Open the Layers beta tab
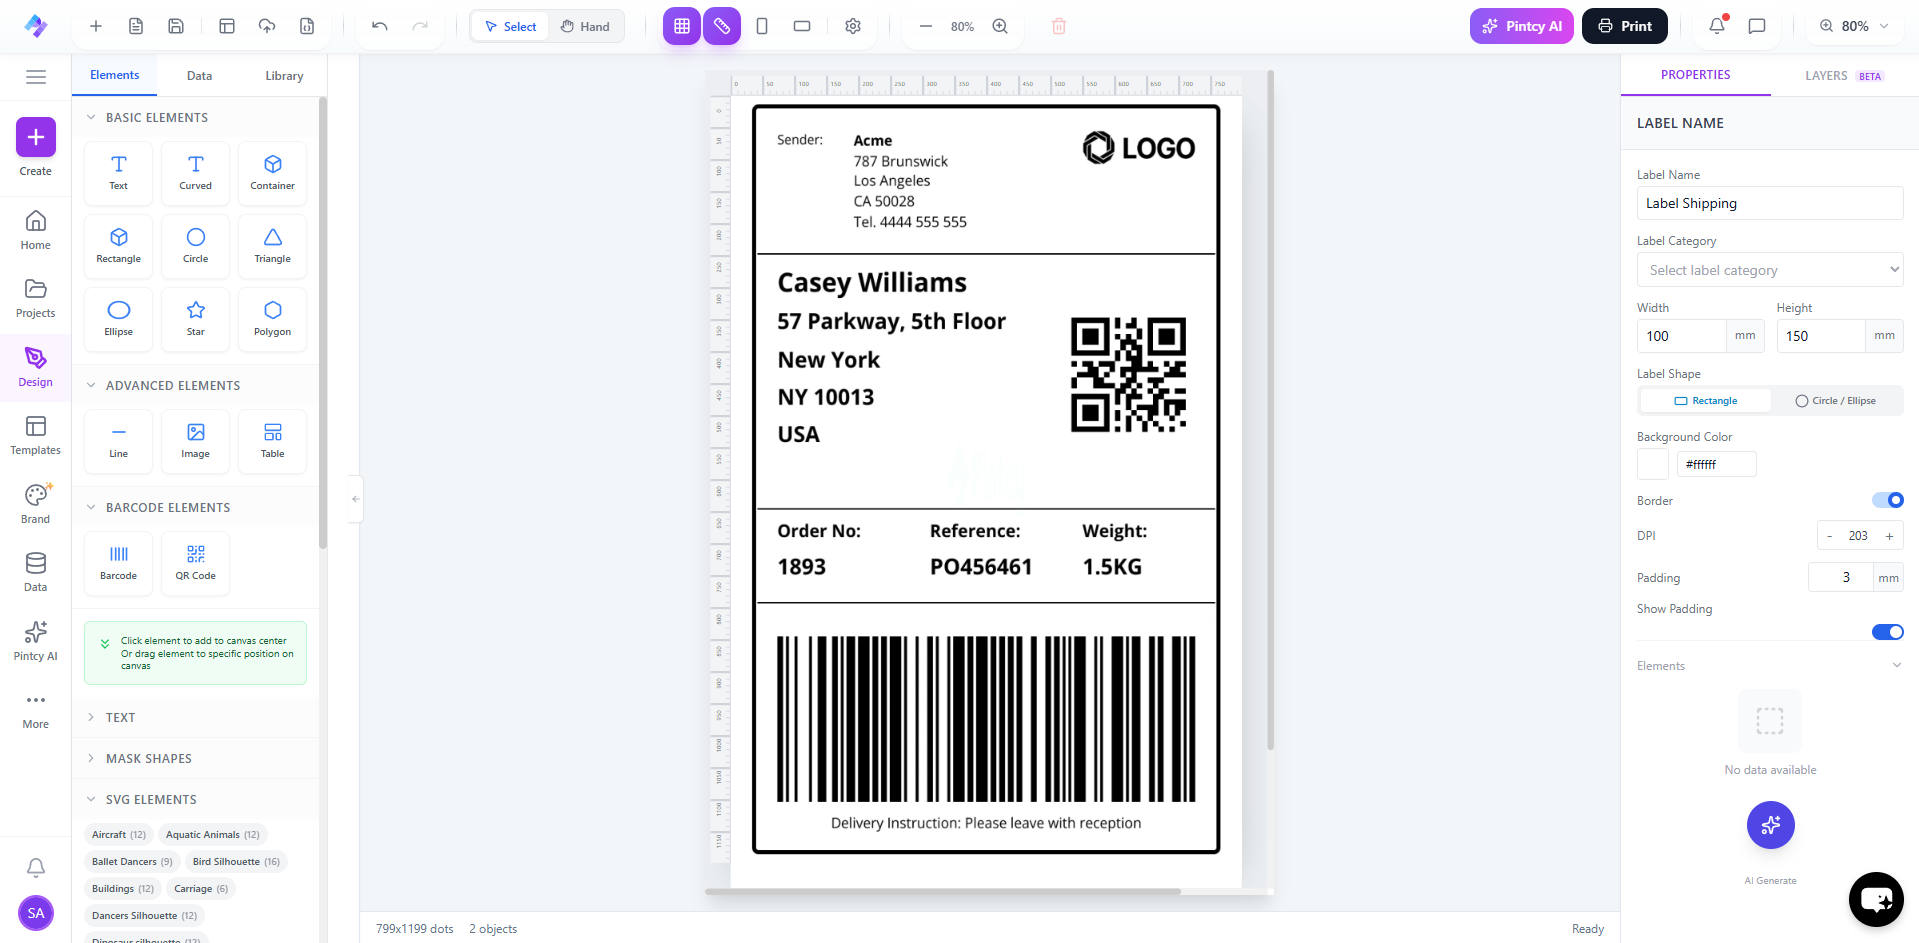The width and height of the screenshot is (1919, 943). 1844,76
